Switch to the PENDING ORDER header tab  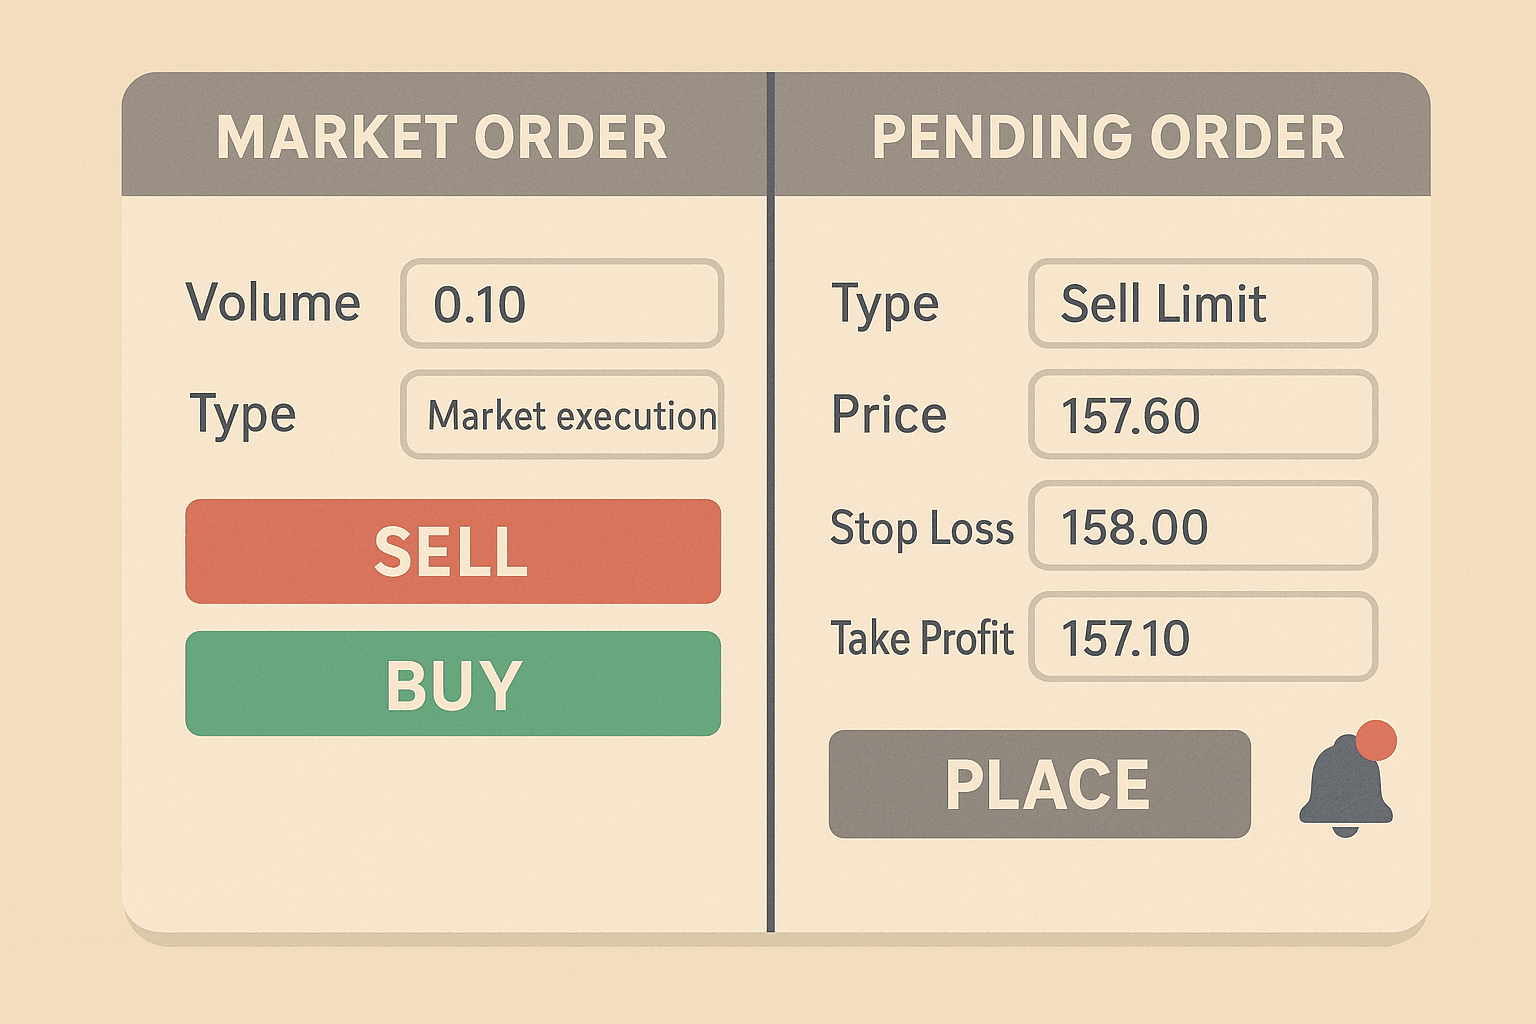(1107, 136)
